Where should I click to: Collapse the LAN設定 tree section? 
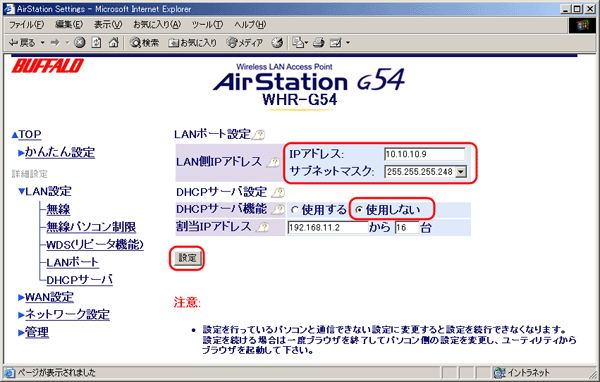point(21,191)
